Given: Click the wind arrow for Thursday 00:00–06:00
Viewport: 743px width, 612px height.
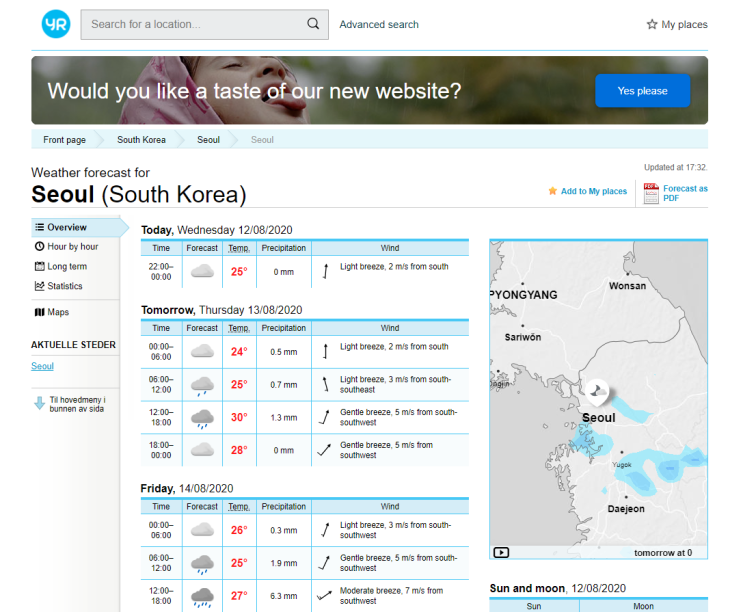Looking at the screenshot, I should [325, 351].
